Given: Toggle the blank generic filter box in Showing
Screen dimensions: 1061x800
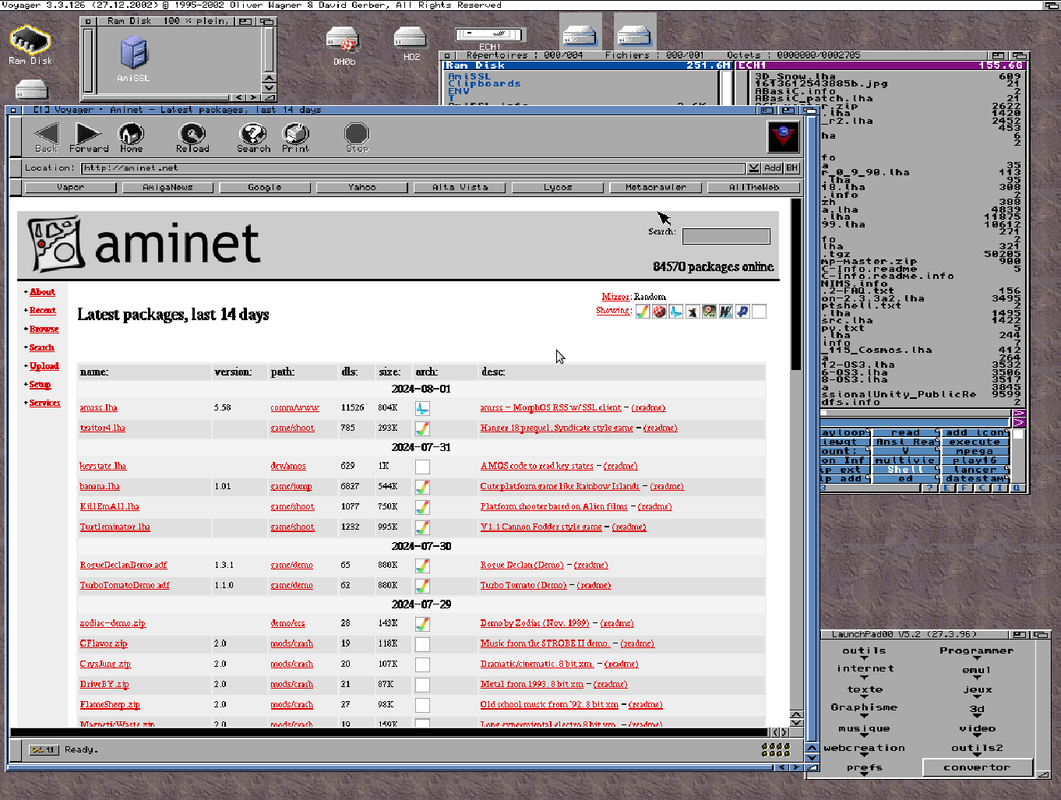Looking at the screenshot, I should tap(759, 311).
